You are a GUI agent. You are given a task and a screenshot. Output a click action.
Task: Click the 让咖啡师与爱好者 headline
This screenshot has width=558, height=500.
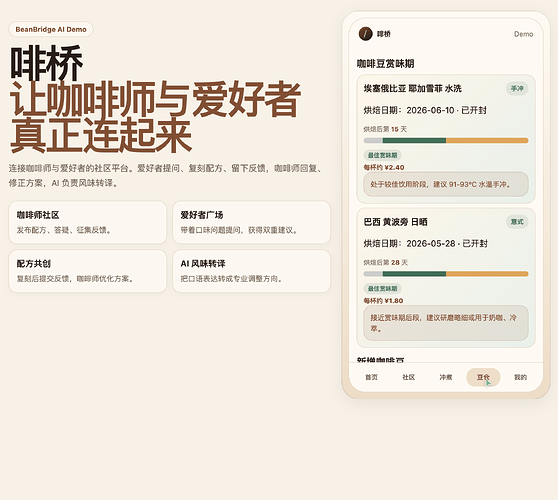tap(156, 99)
